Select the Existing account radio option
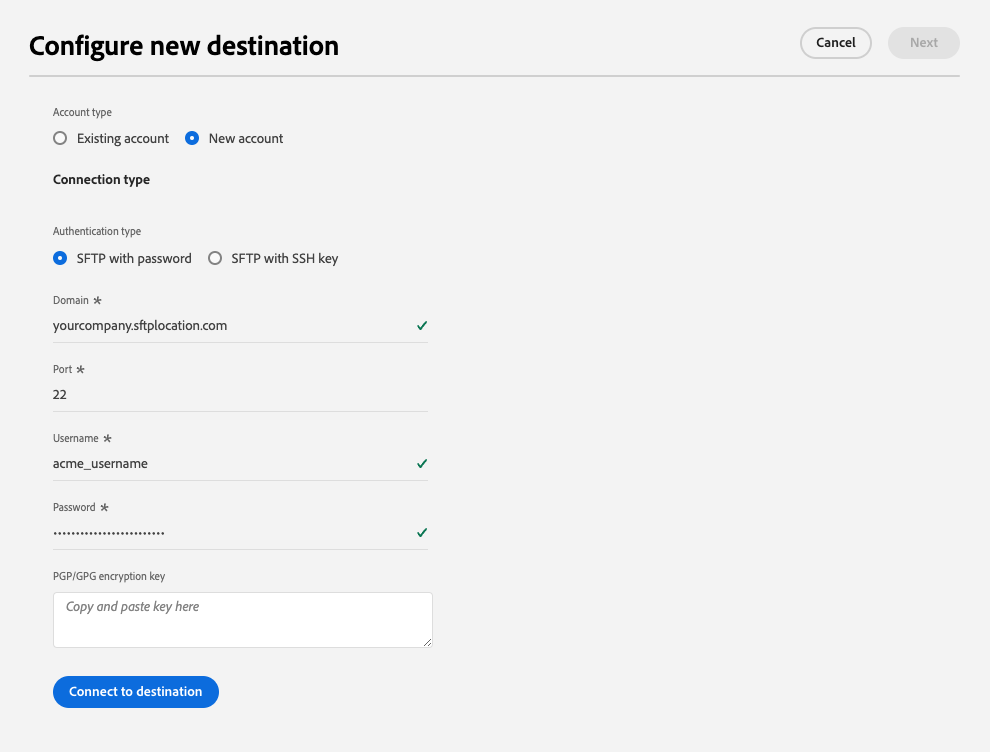 [x=60, y=139]
